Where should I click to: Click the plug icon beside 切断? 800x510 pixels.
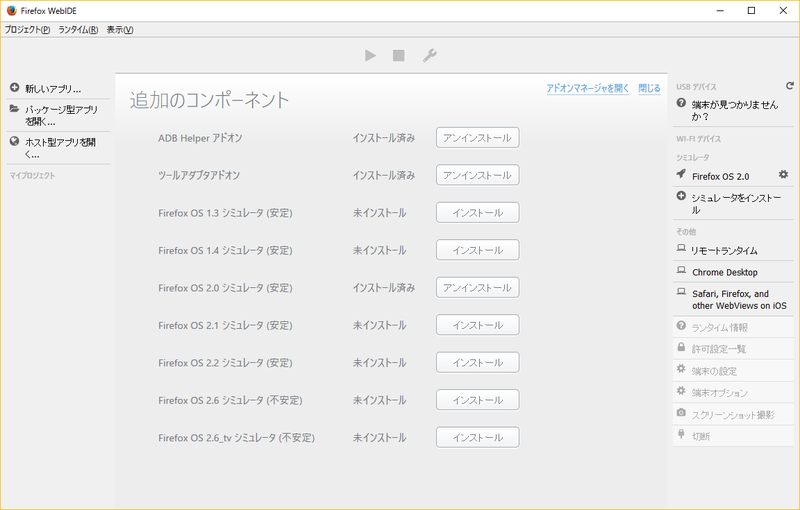pyautogui.click(x=681, y=434)
